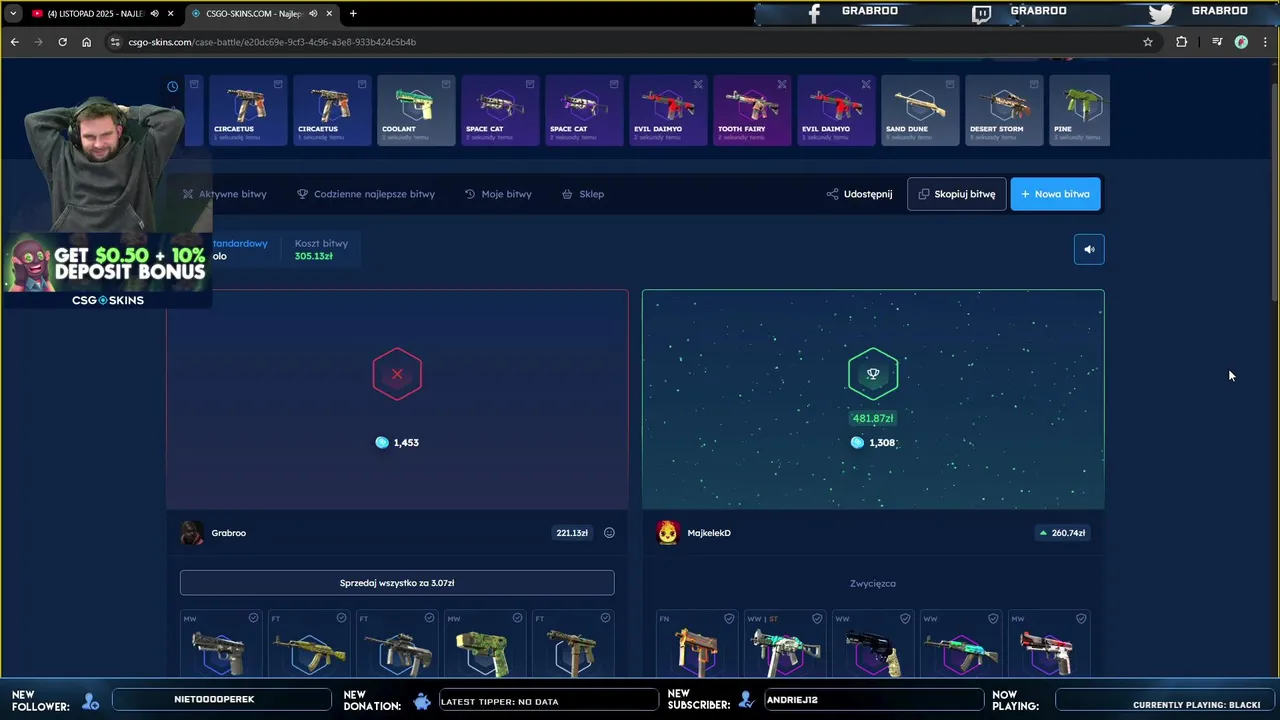Image resolution: width=1280 pixels, height=720 pixels.
Task: Toggle the check on MajkelekD's MW item
Action: pyautogui.click(x=1081, y=618)
